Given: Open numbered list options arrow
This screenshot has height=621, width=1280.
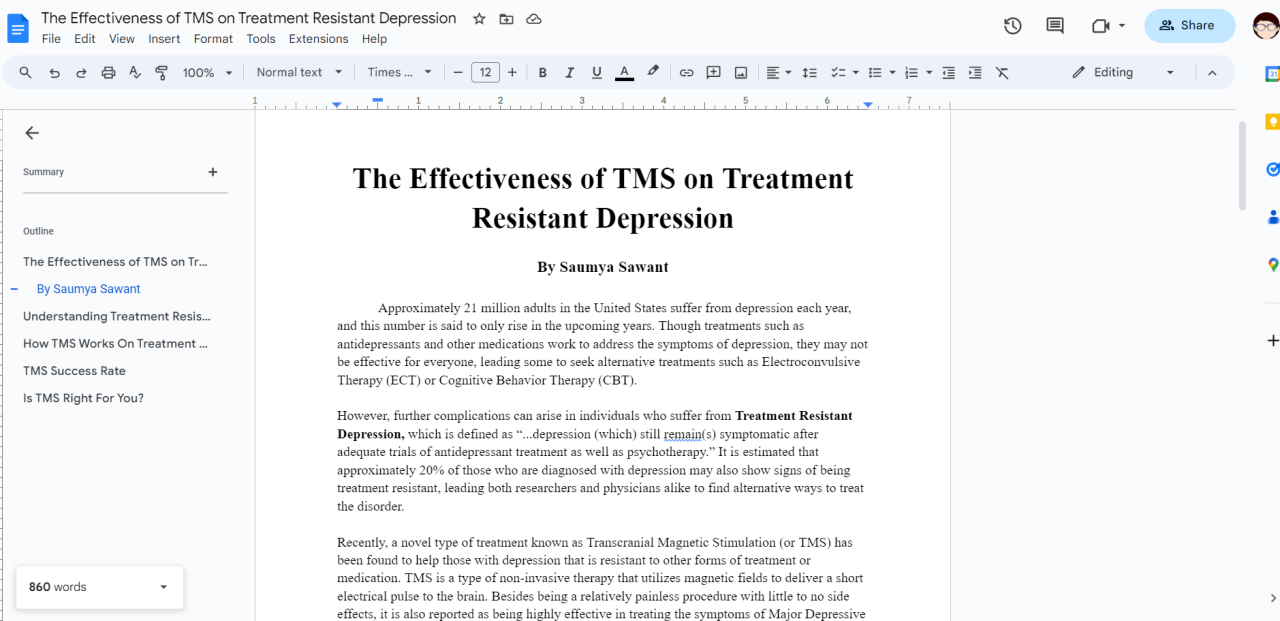Looking at the screenshot, I should pos(929,73).
